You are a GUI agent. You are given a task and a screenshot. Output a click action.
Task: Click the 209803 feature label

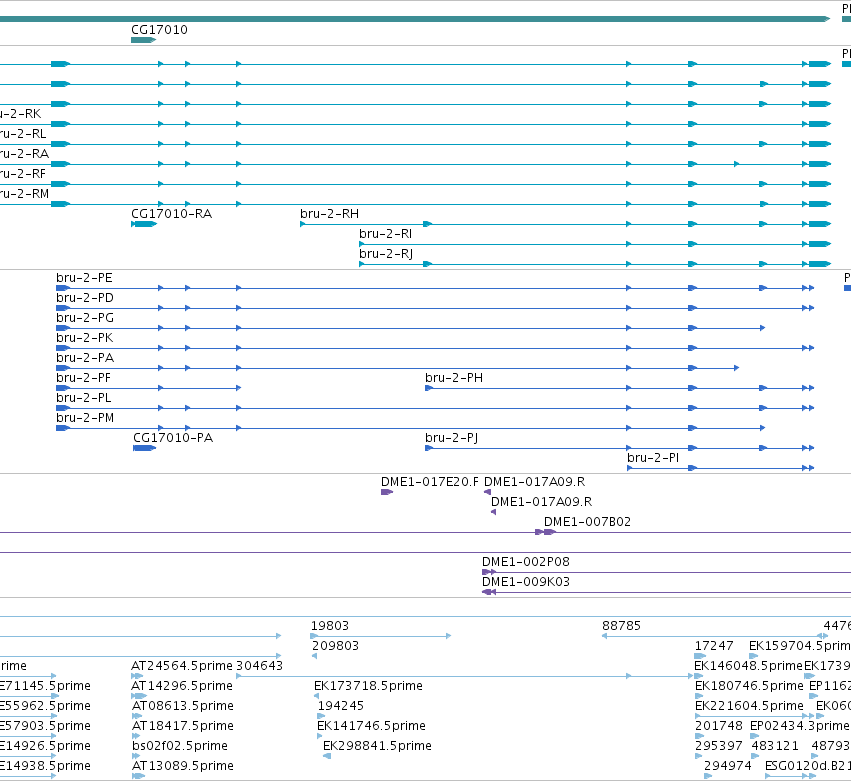coord(335,646)
